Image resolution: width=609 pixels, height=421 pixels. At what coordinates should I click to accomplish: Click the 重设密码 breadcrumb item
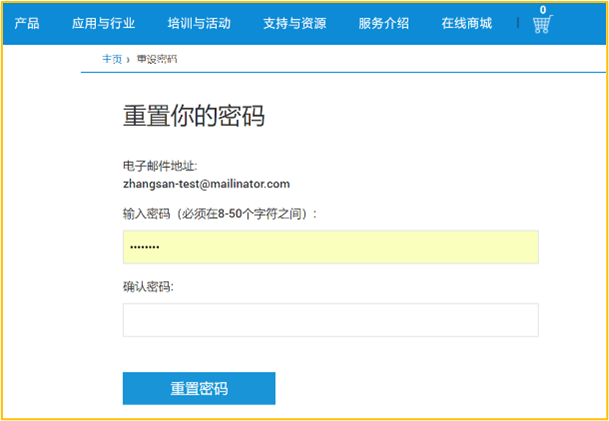click(157, 60)
